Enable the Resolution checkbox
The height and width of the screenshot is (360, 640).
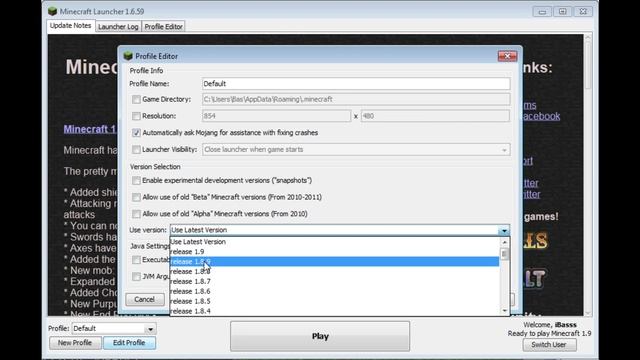[136, 116]
